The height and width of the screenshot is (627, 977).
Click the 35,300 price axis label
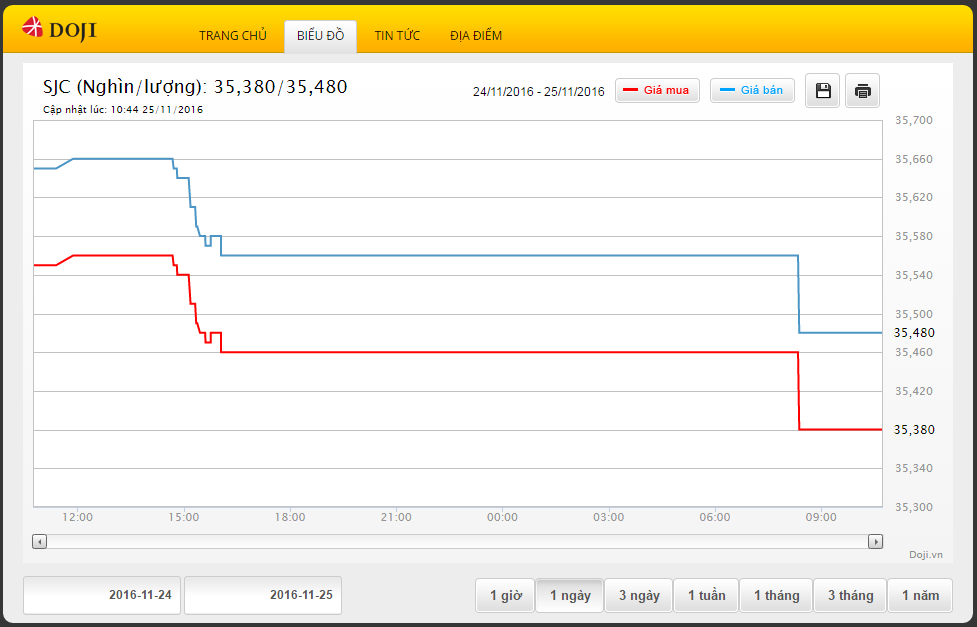(914, 507)
